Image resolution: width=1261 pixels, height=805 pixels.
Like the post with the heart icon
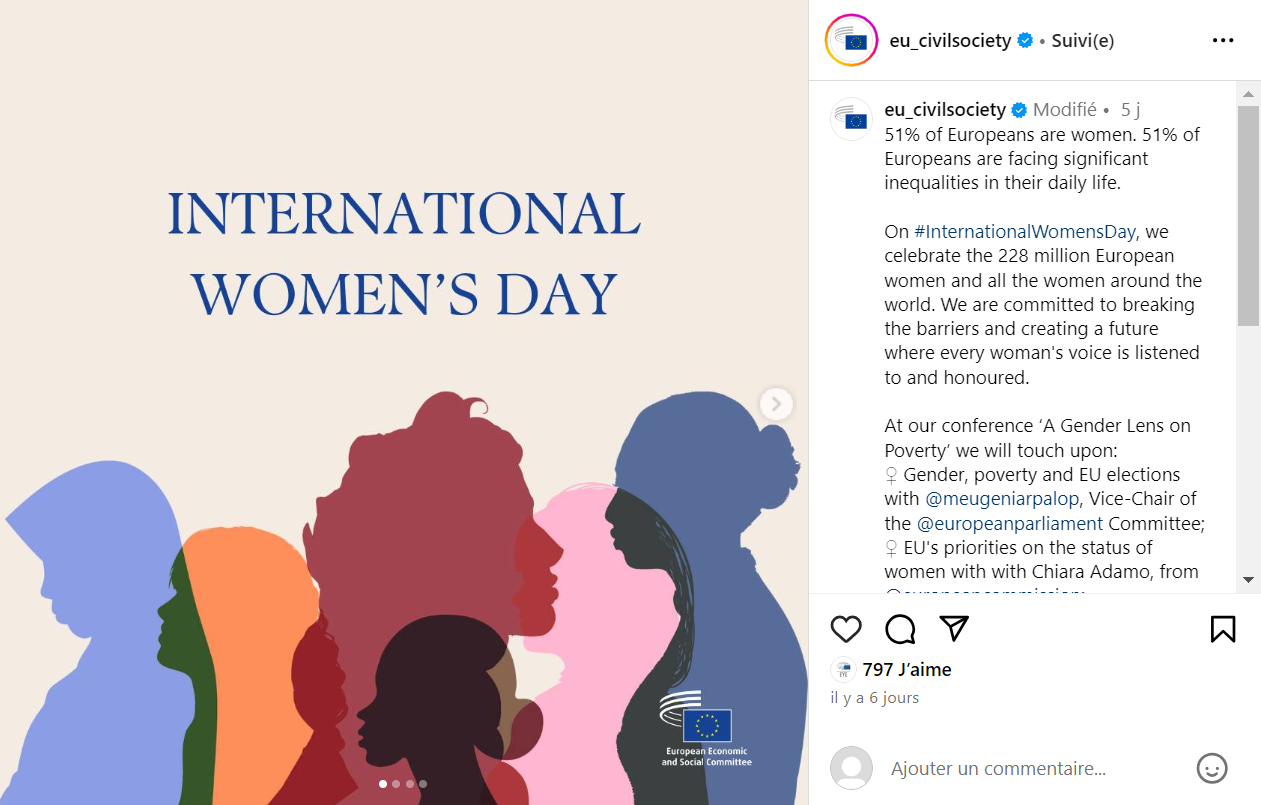[x=846, y=629]
